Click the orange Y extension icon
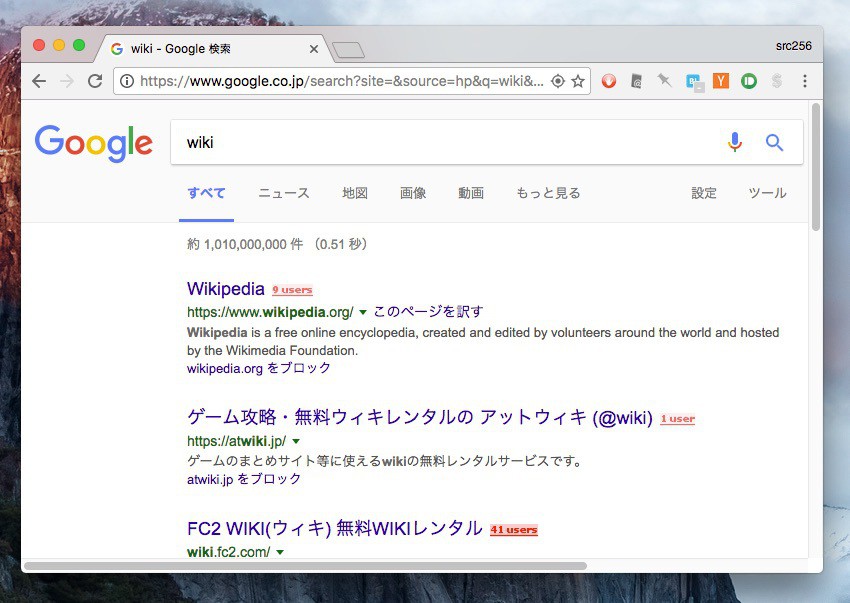850x603 pixels. (x=720, y=81)
